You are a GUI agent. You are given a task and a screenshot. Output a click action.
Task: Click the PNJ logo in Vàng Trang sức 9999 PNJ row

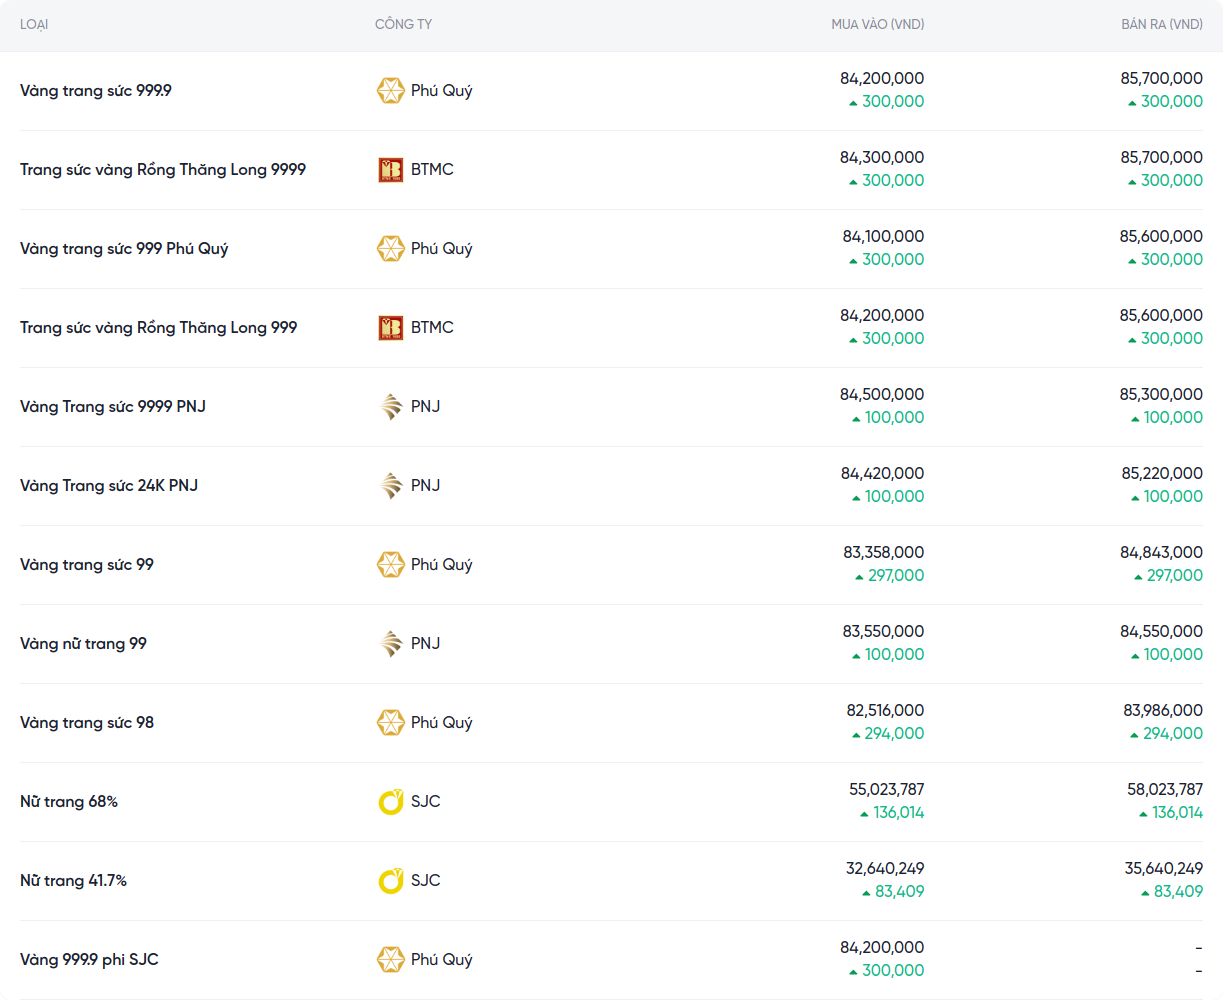pyautogui.click(x=390, y=407)
